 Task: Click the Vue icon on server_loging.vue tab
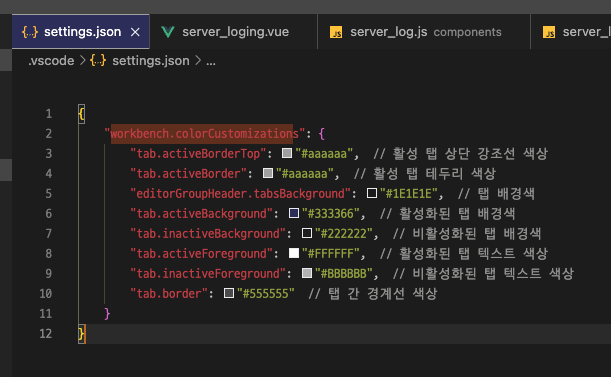tap(168, 32)
